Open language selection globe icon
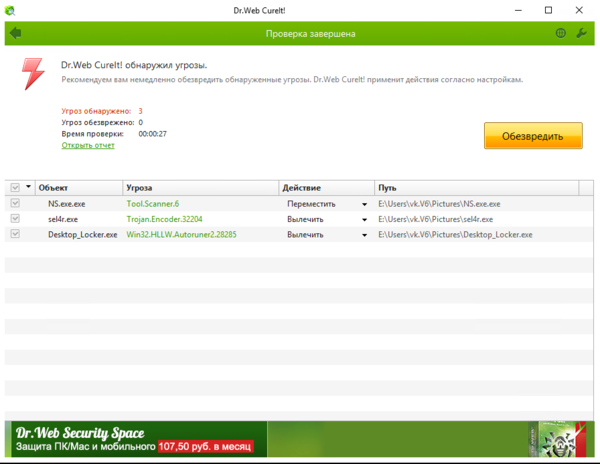The width and height of the screenshot is (600, 464). pos(561,33)
